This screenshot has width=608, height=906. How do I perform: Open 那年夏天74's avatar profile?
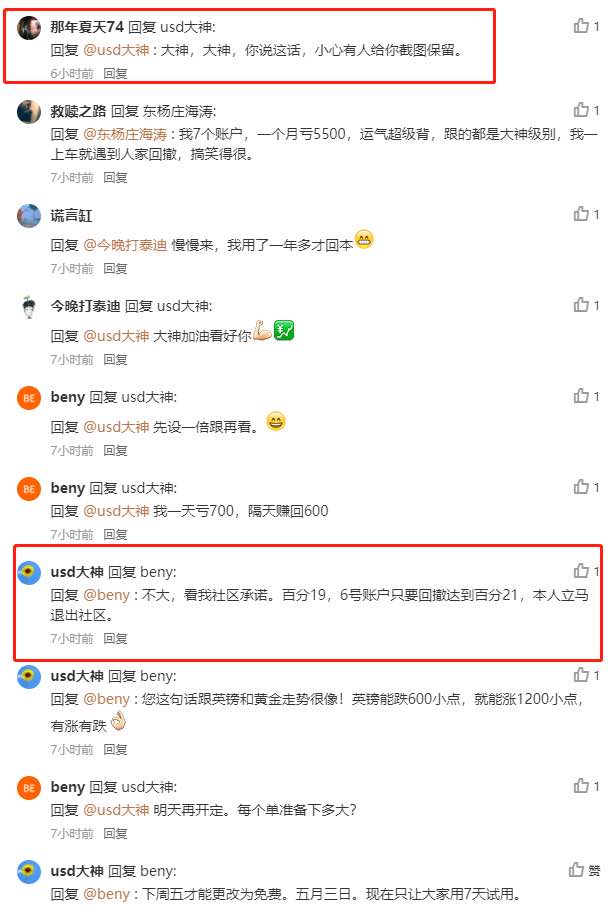click(29, 27)
